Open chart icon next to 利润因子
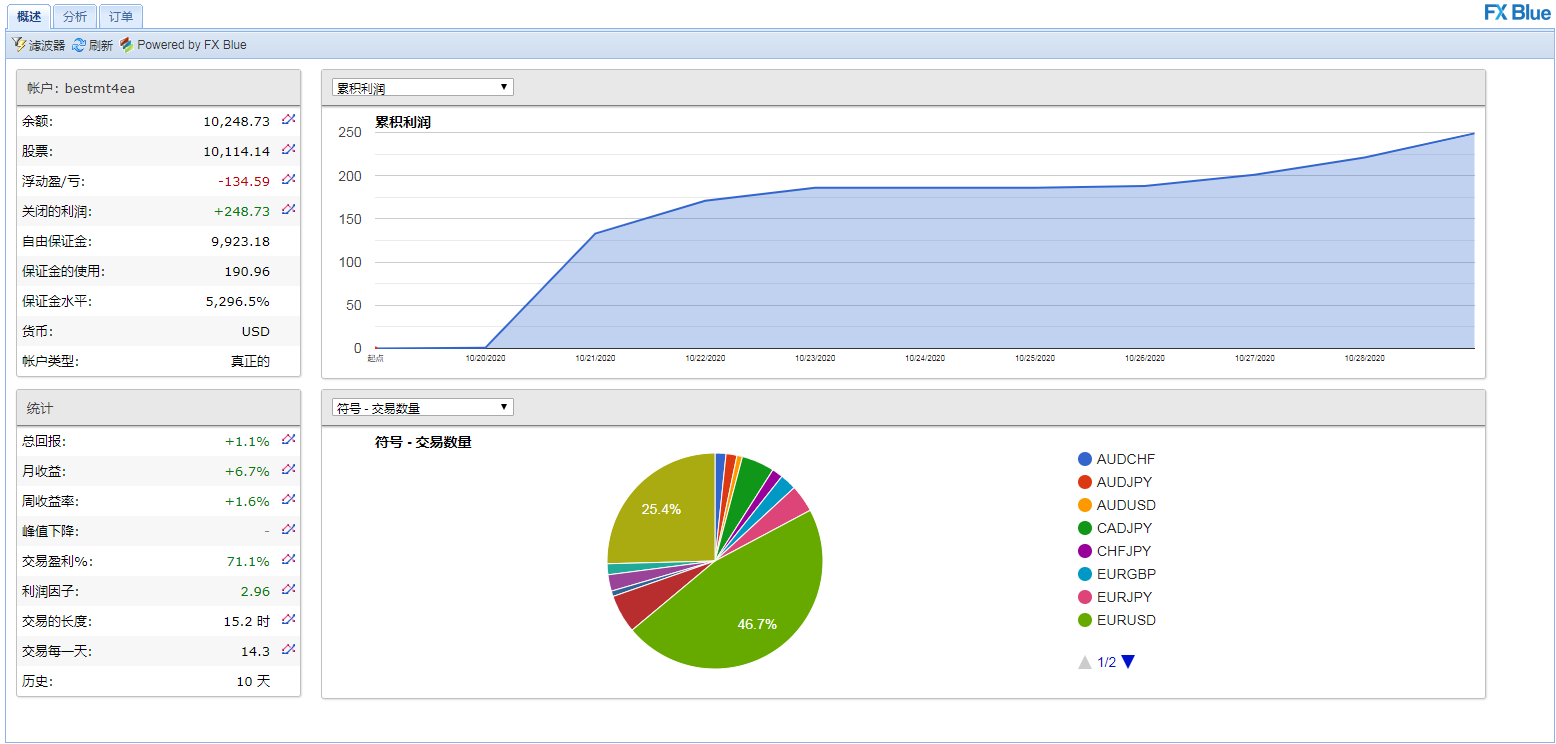This screenshot has height=744, width=1556. pyautogui.click(x=288, y=590)
